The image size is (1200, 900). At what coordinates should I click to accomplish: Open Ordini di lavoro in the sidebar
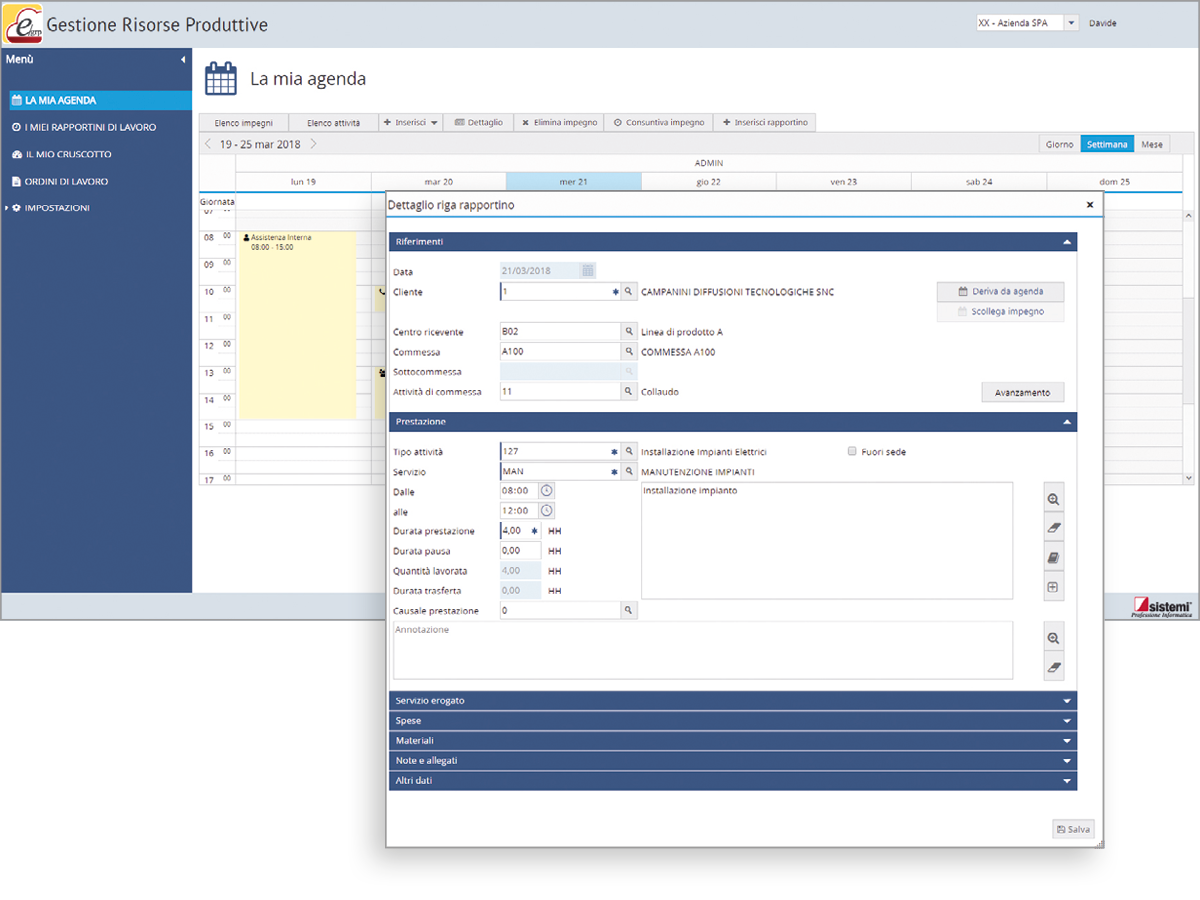click(x=66, y=181)
